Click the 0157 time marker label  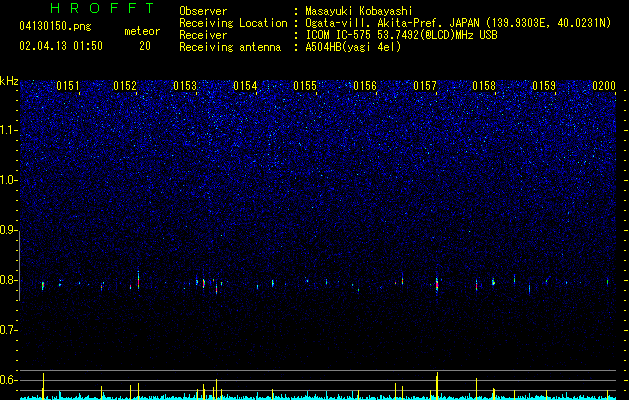tap(425, 86)
